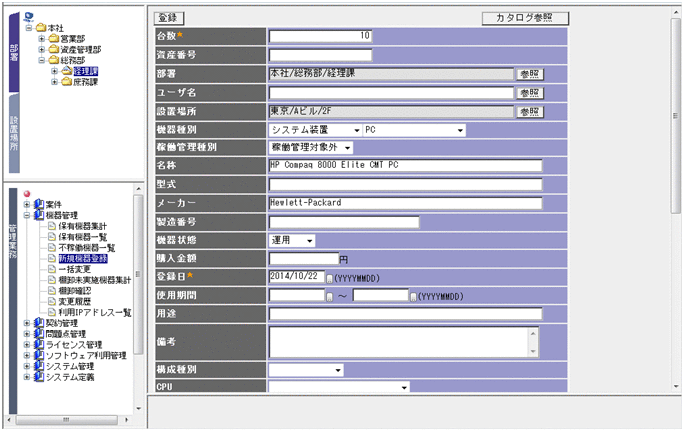Image resolution: width=685 pixels, height=433 pixels.
Task: Click network computer icon above 本社
Action: [x=29, y=18]
